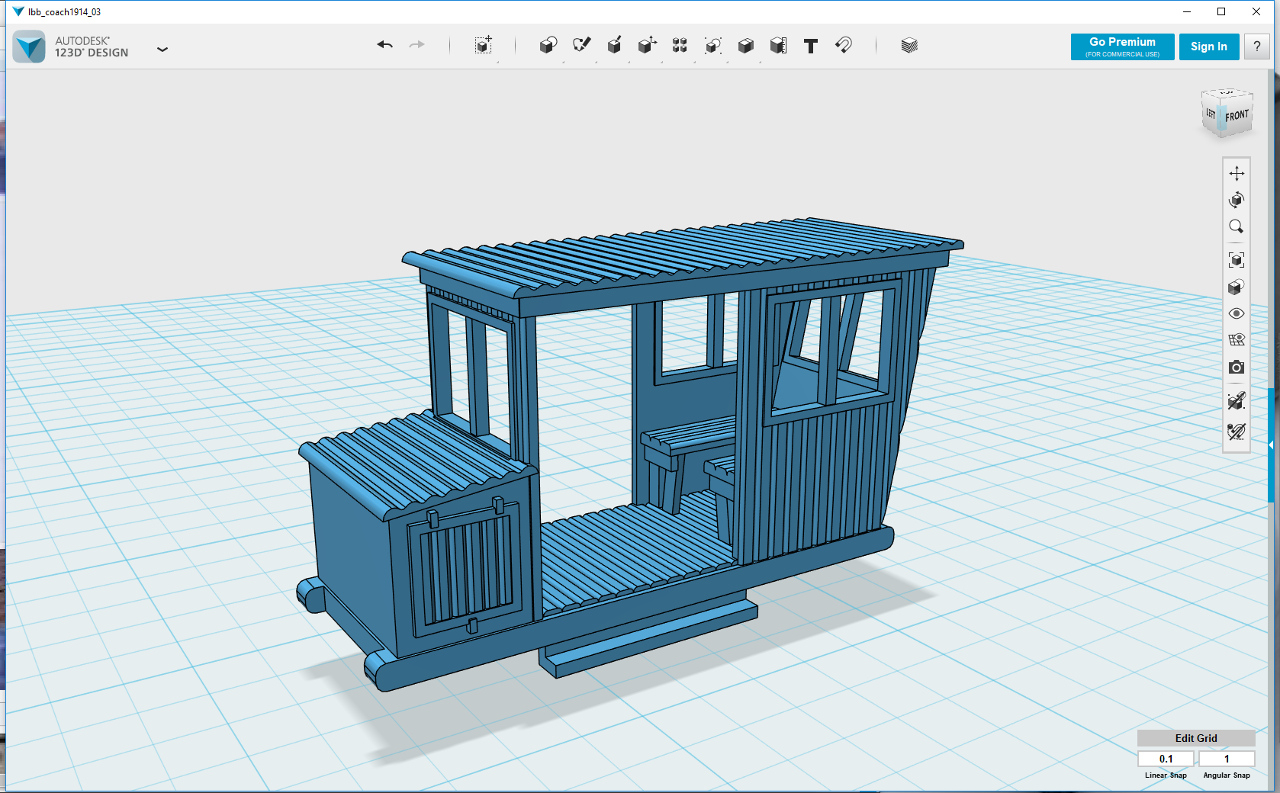Open the Help question mark button
1280x793 pixels.
coord(1257,46)
